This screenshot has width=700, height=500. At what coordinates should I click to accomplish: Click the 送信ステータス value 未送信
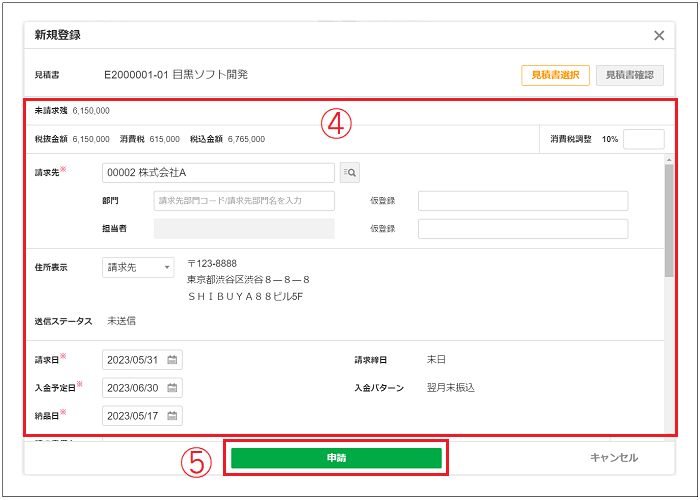coord(121,321)
